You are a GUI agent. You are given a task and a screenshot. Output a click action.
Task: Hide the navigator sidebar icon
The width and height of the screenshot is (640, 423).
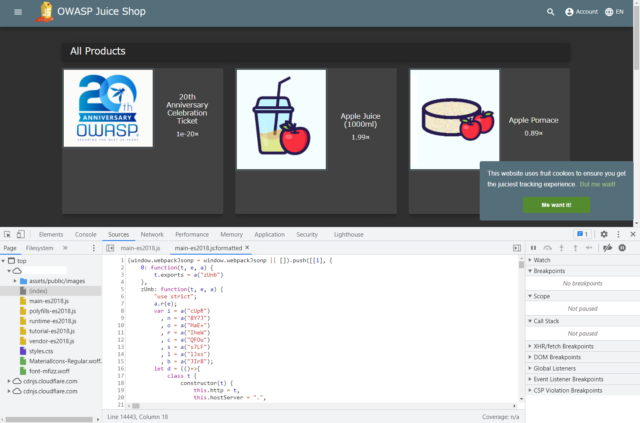[x=110, y=248]
